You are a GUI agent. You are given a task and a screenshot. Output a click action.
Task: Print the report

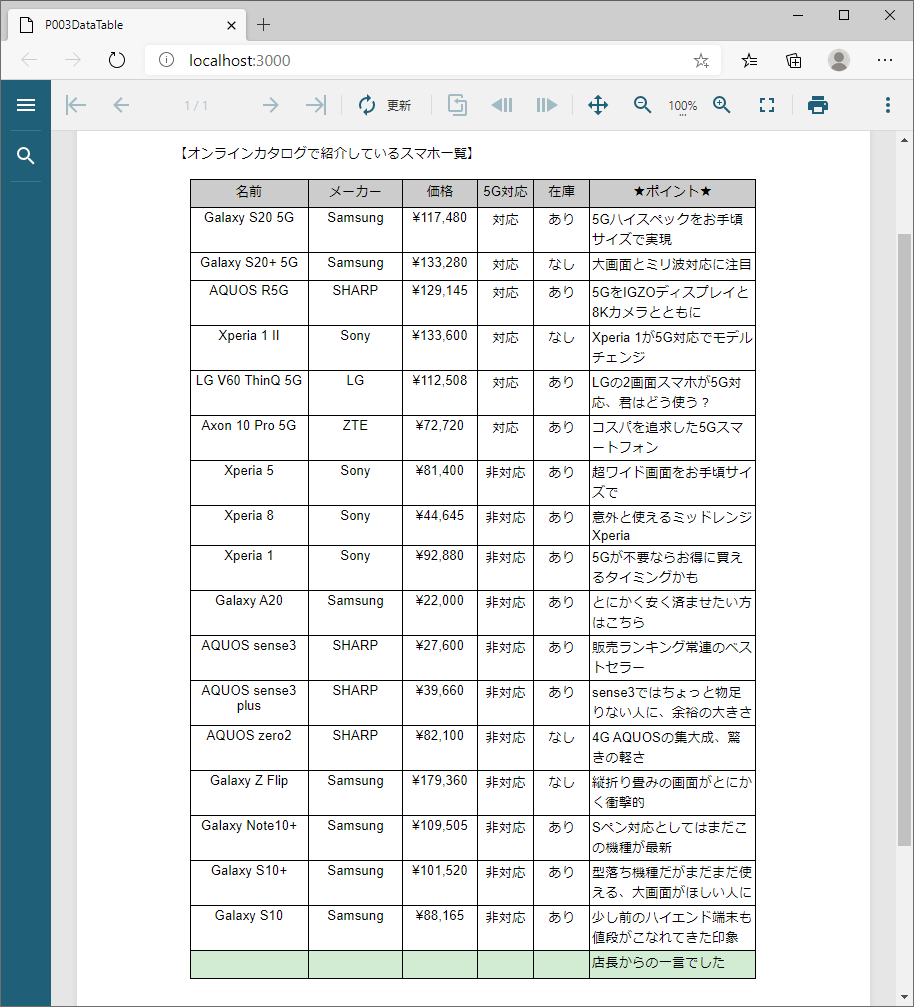[x=818, y=105]
